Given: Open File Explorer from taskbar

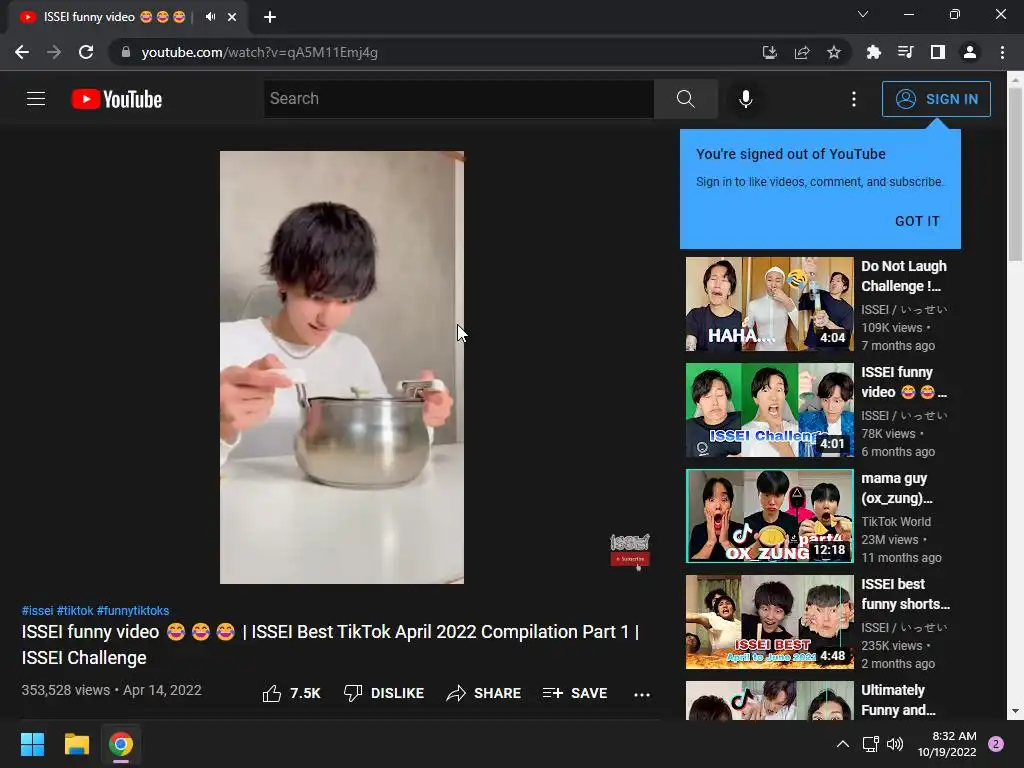Looking at the screenshot, I should (76, 744).
